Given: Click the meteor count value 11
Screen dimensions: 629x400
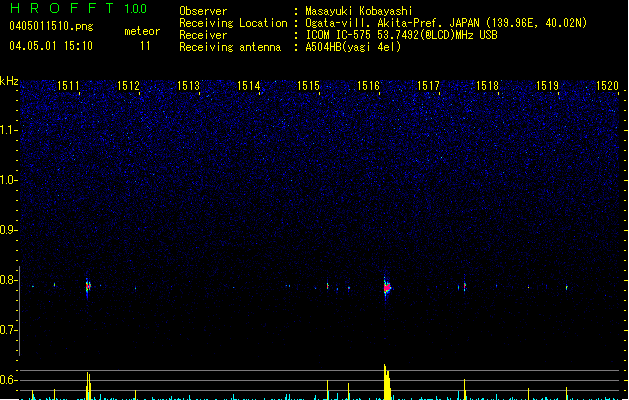Looking at the screenshot, I should coord(145,46).
